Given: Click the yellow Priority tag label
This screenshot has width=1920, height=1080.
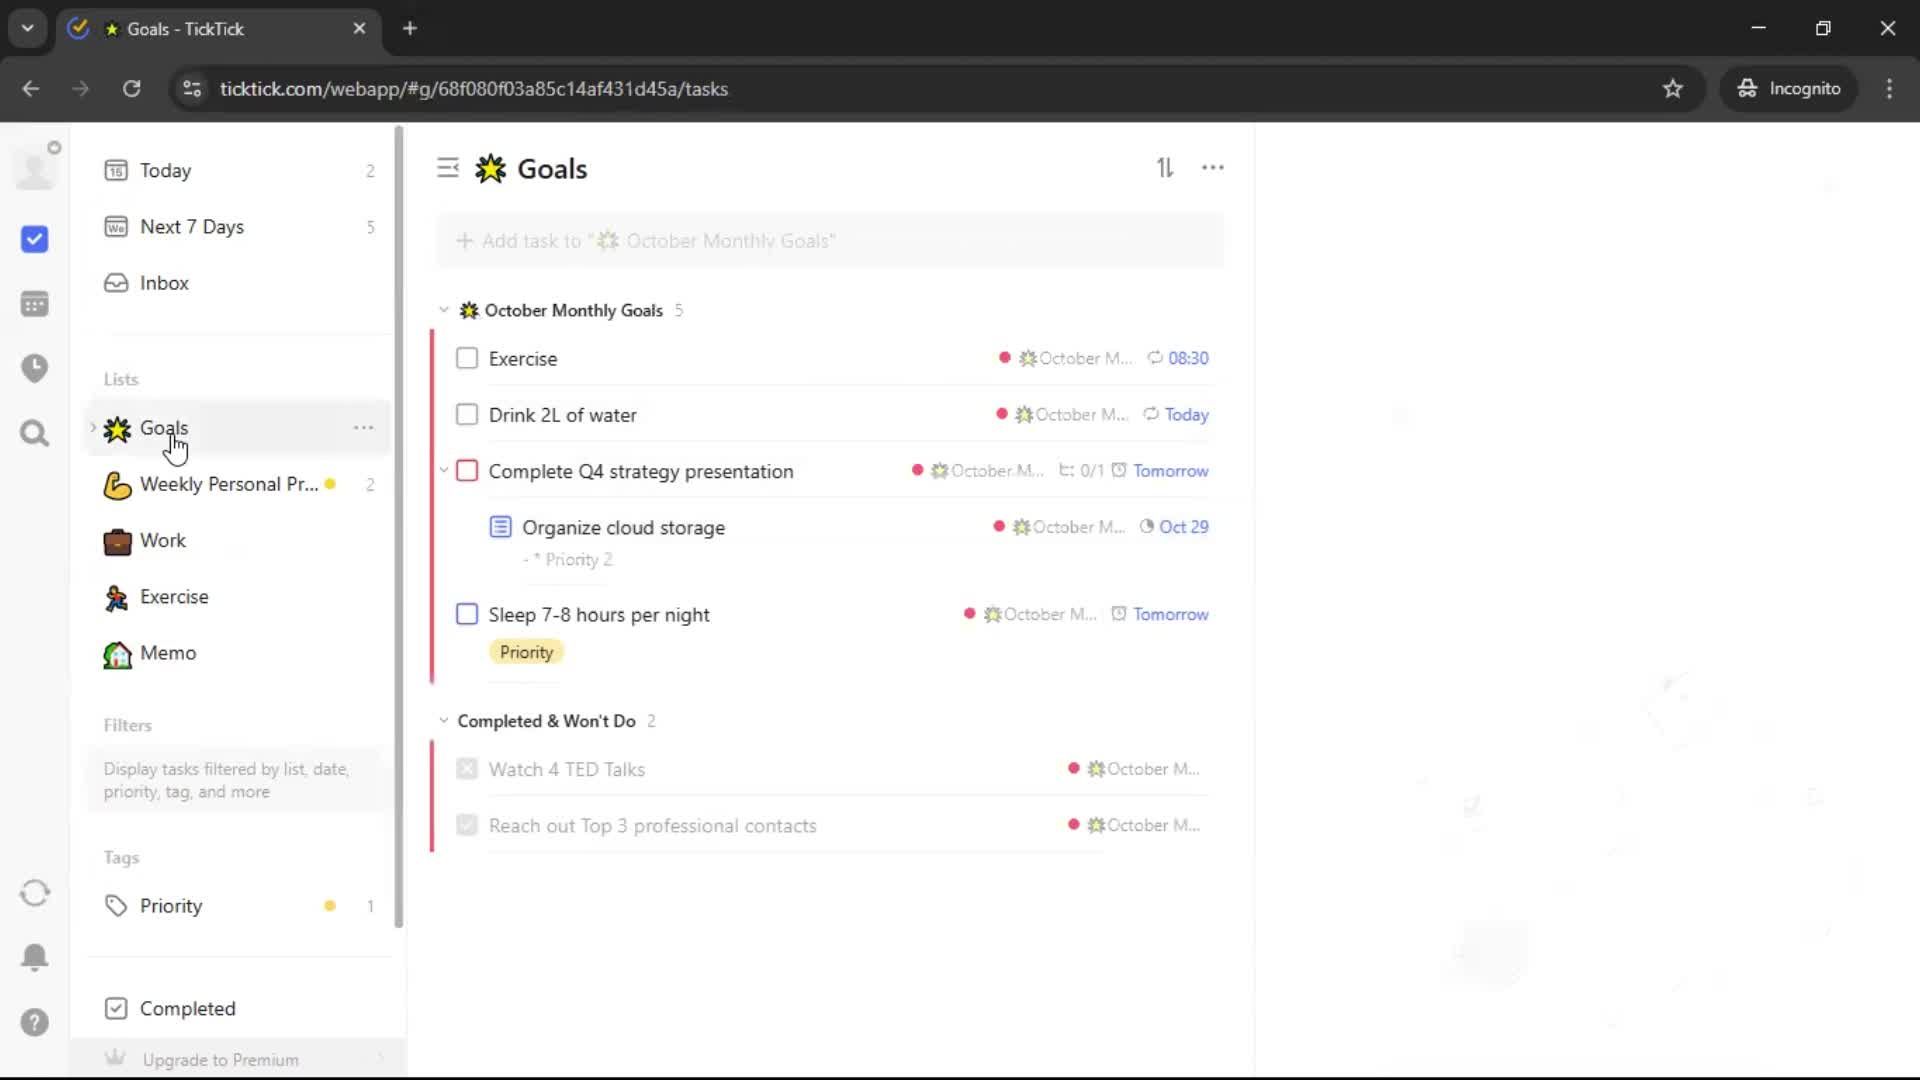Looking at the screenshot, I should pos(526,652).
